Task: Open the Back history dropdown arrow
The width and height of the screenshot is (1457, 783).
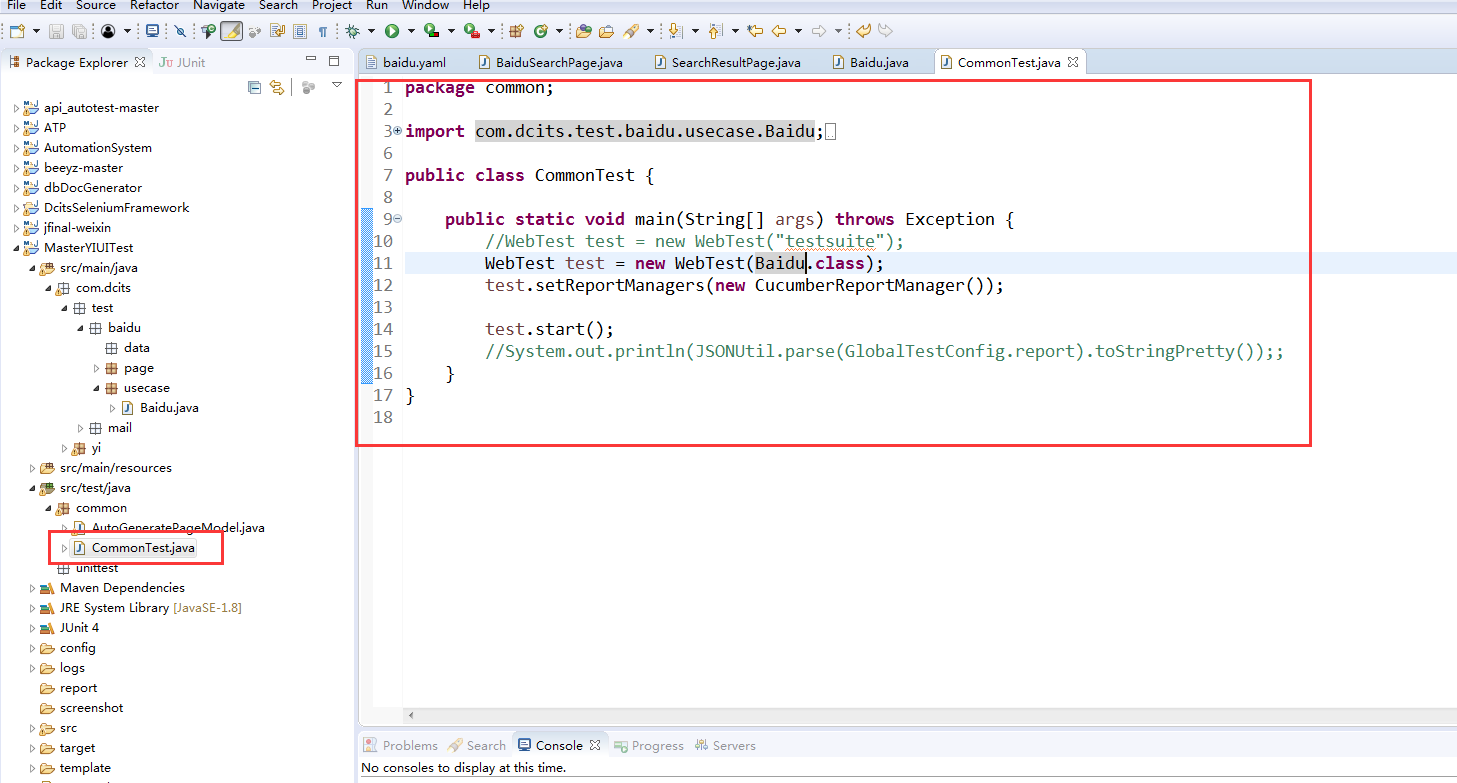Action: click(798, 32)
